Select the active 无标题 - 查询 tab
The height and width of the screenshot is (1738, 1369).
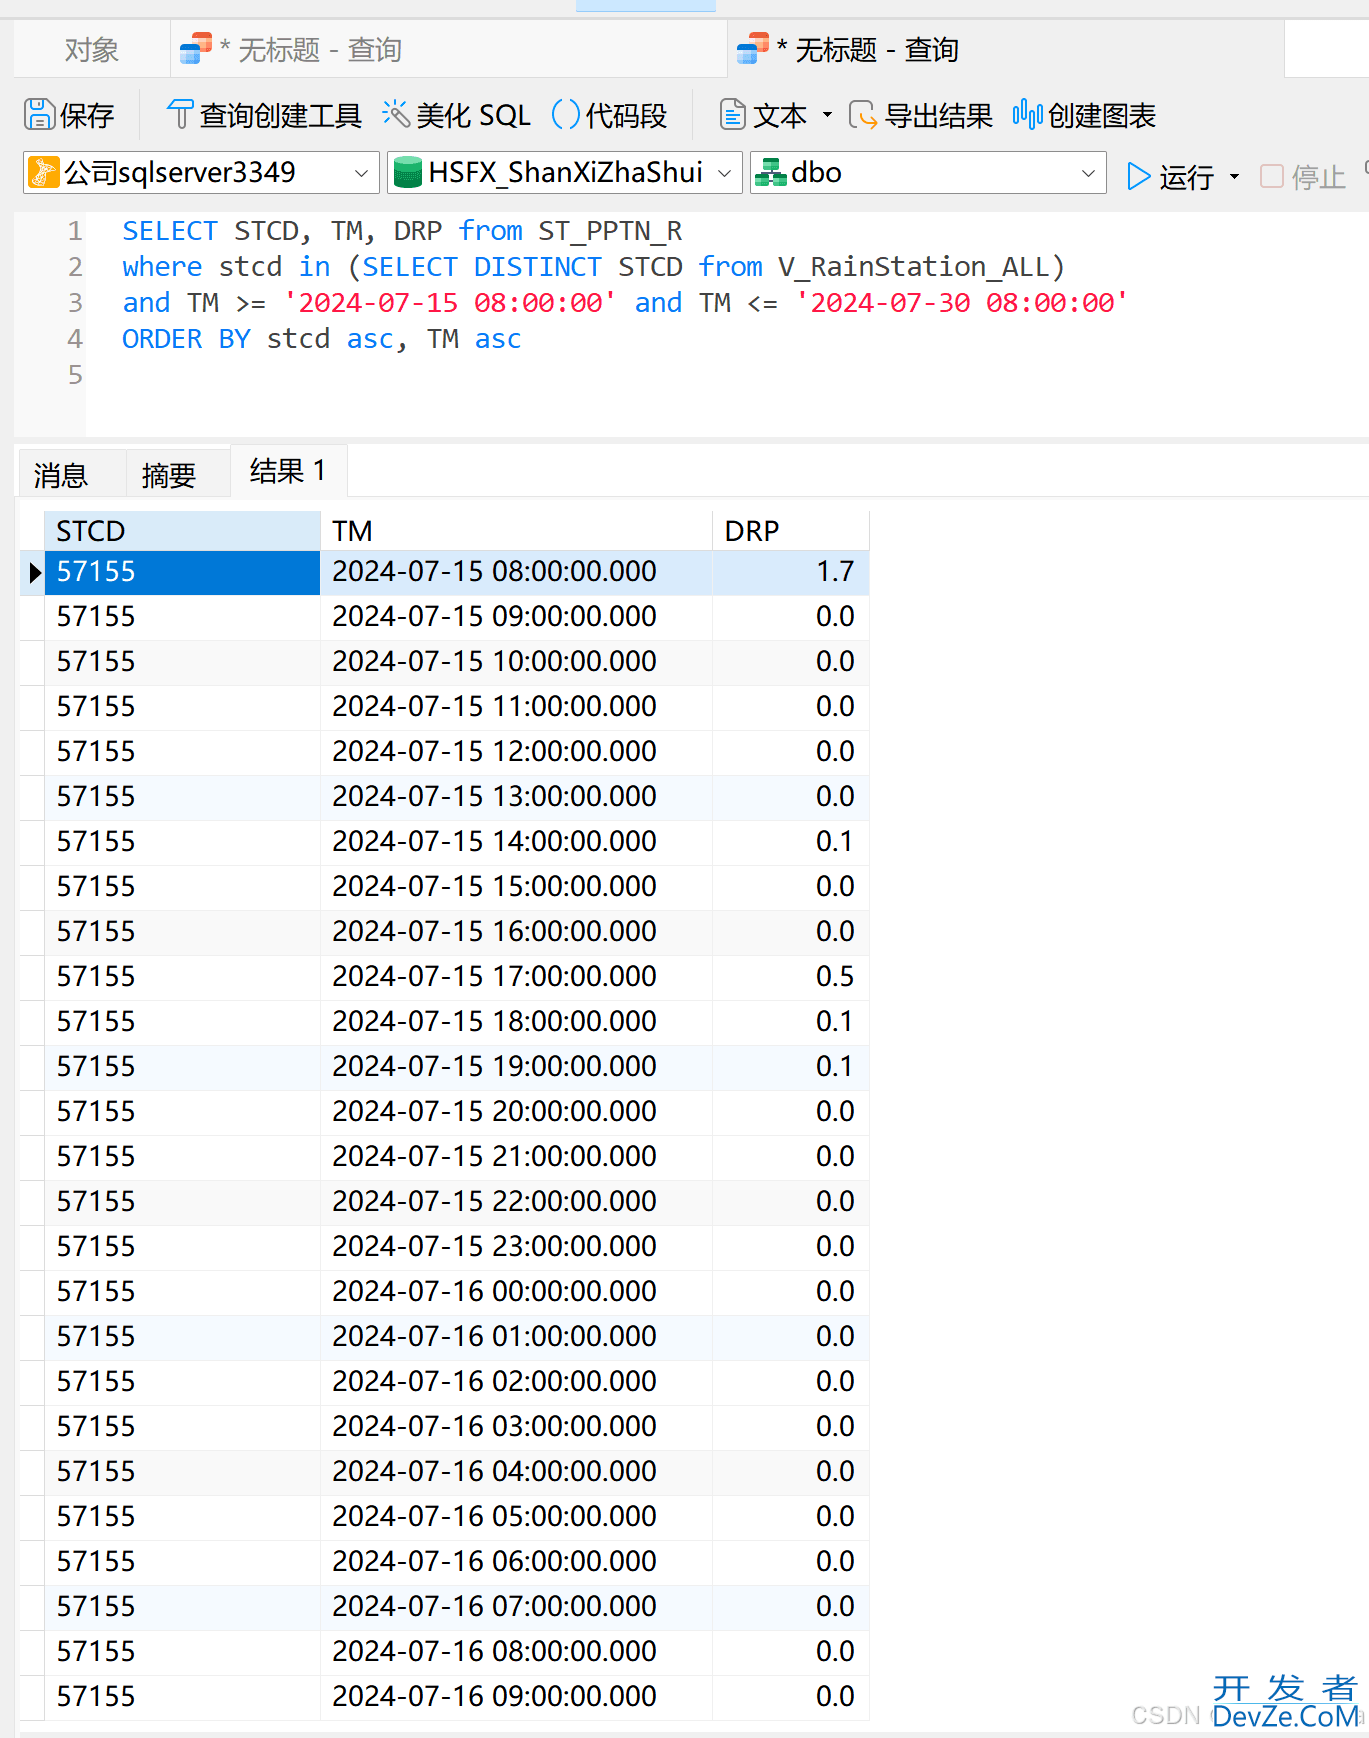(x=1005, y=49)
